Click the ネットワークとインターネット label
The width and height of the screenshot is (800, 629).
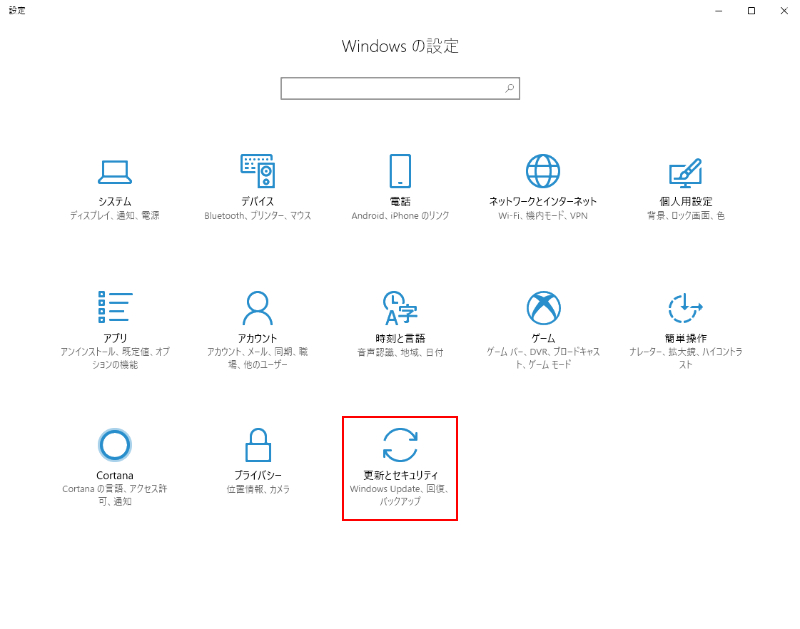[x=543, y=202]
